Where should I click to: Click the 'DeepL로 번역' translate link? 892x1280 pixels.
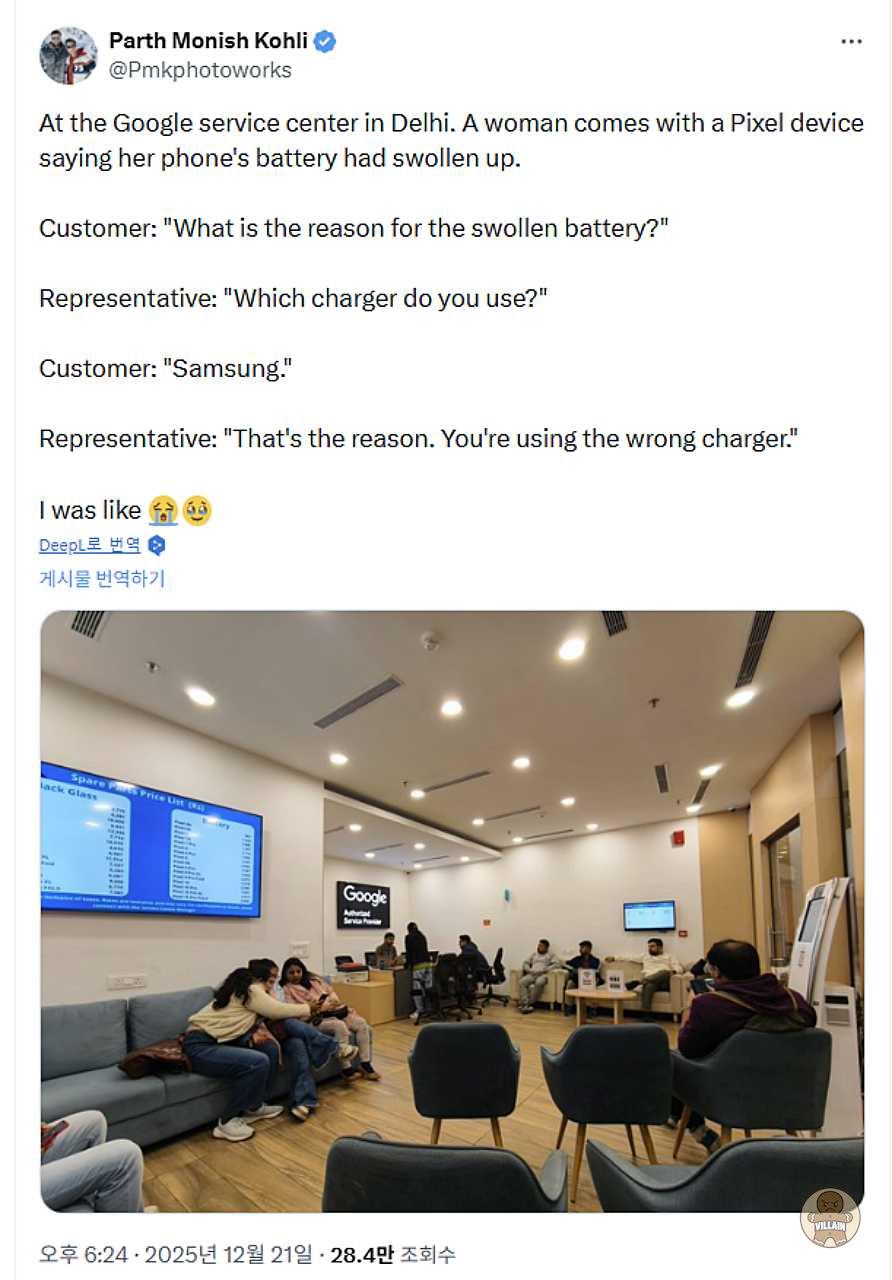(90, 545)
